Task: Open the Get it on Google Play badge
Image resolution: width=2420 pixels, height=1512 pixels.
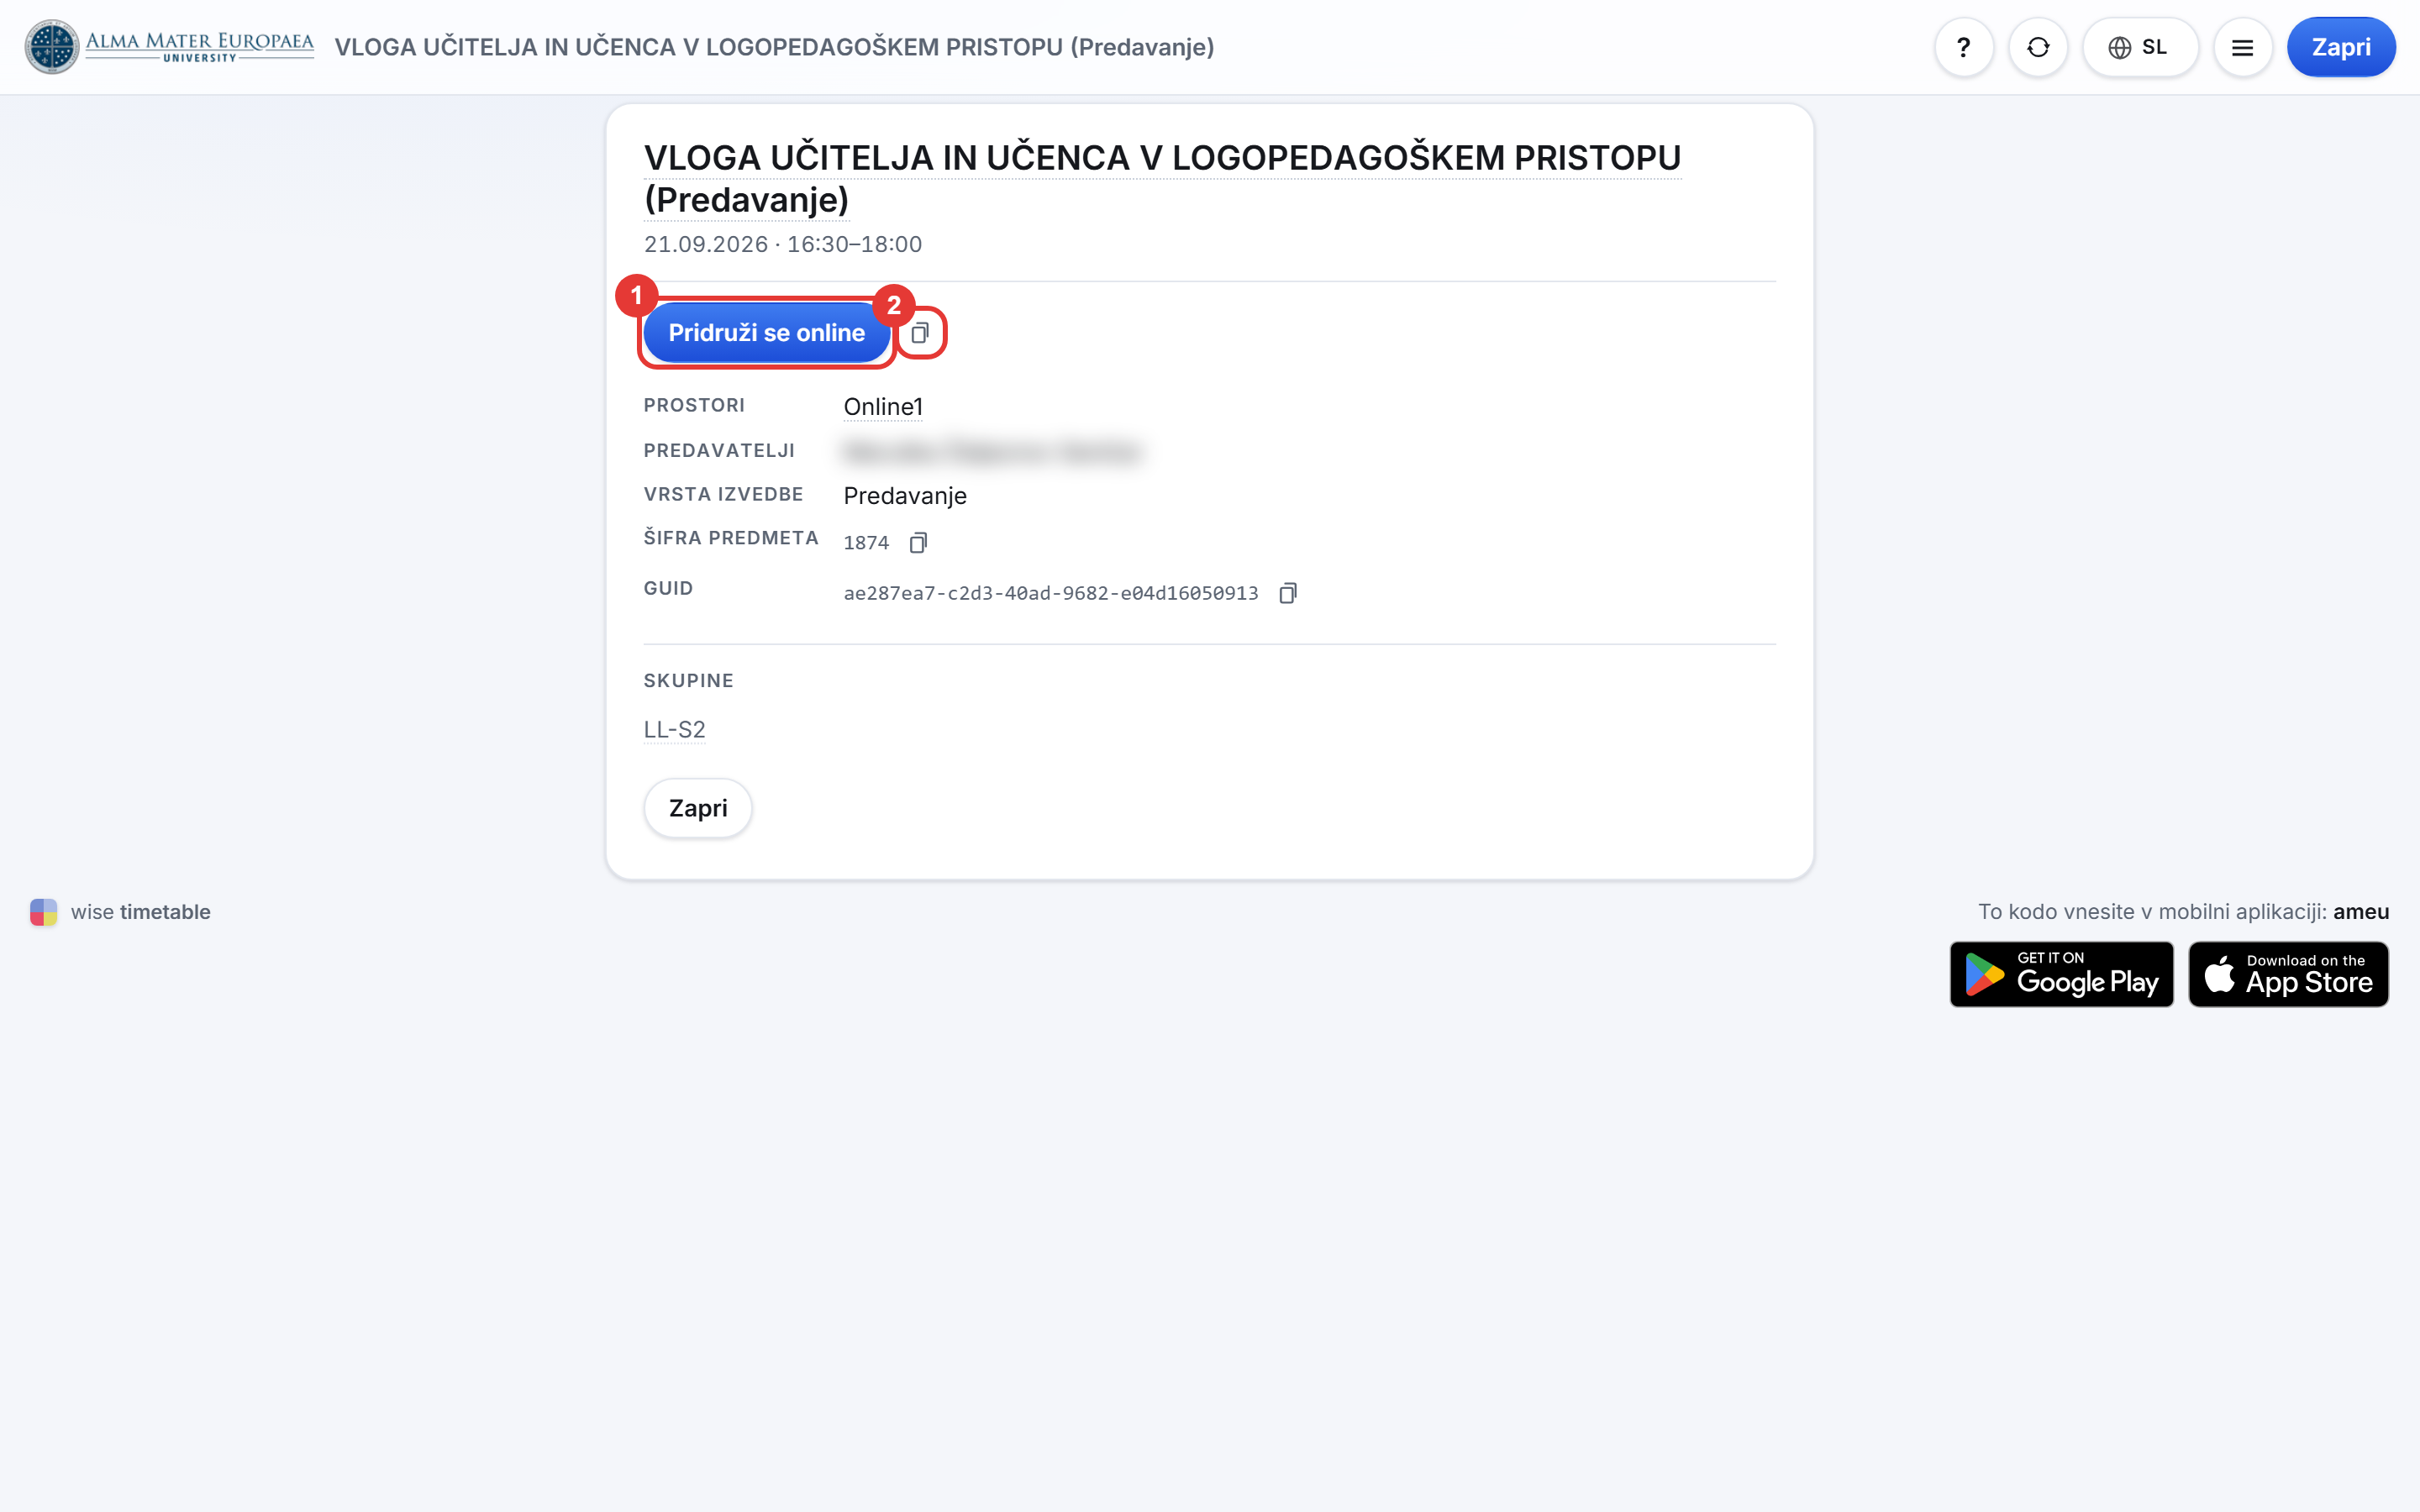Action: pos(2061,974)
